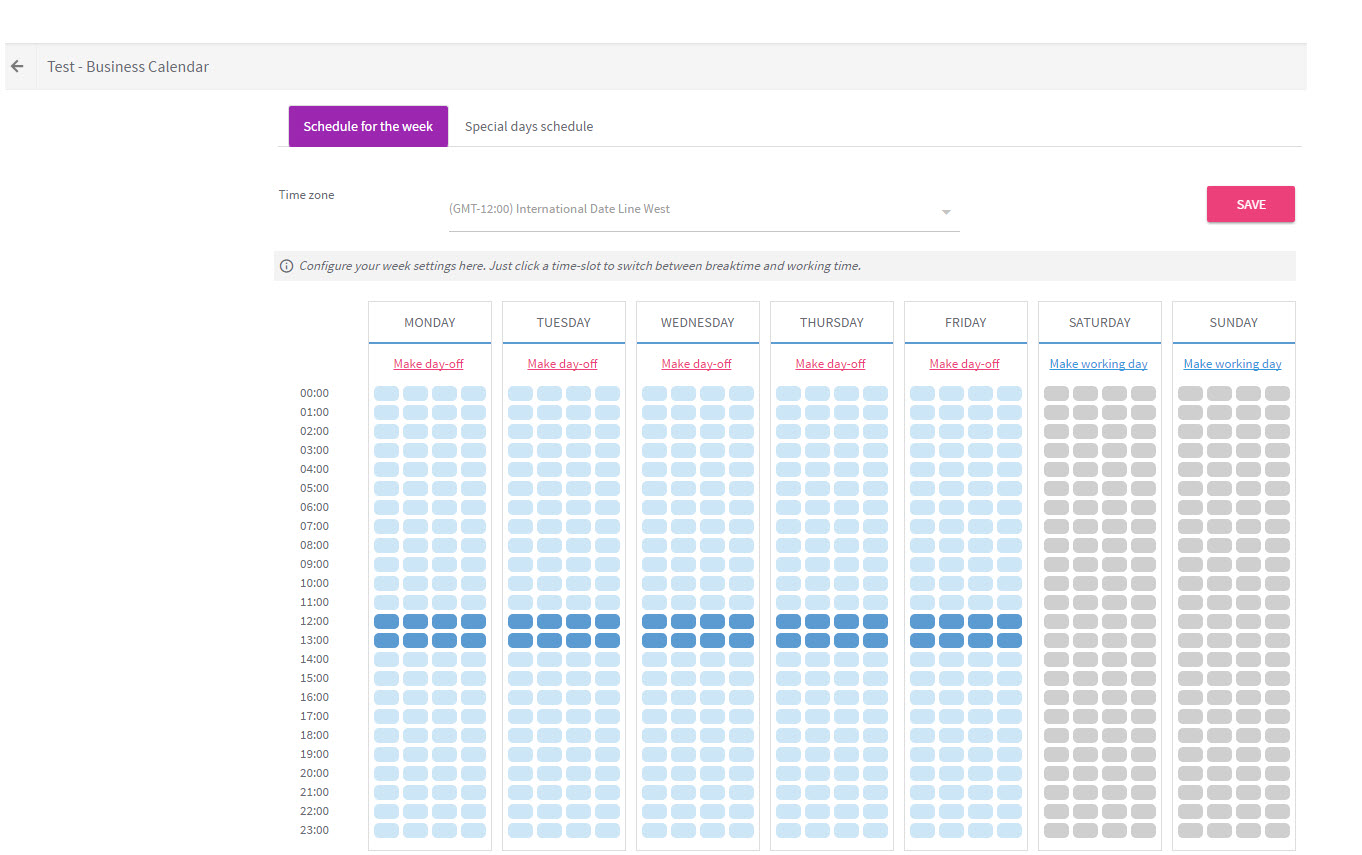Screen dimensions: 1362x855
Task: Make Sunday a working day
Action: [x=1233, y=364]
